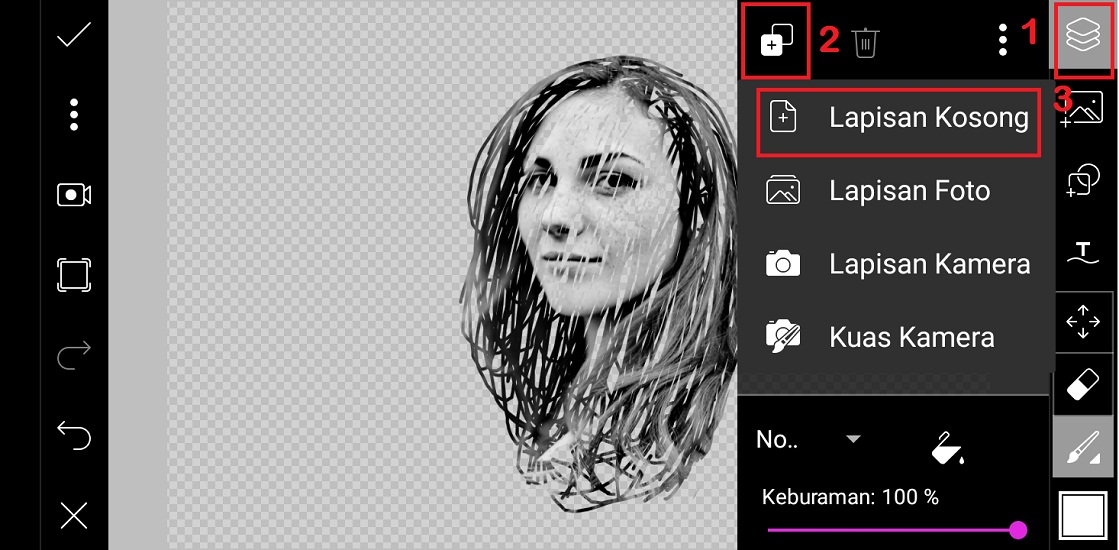The height and width of the screenshot is (550, 1119).
Task: Redo the last action
Action: 74,355
